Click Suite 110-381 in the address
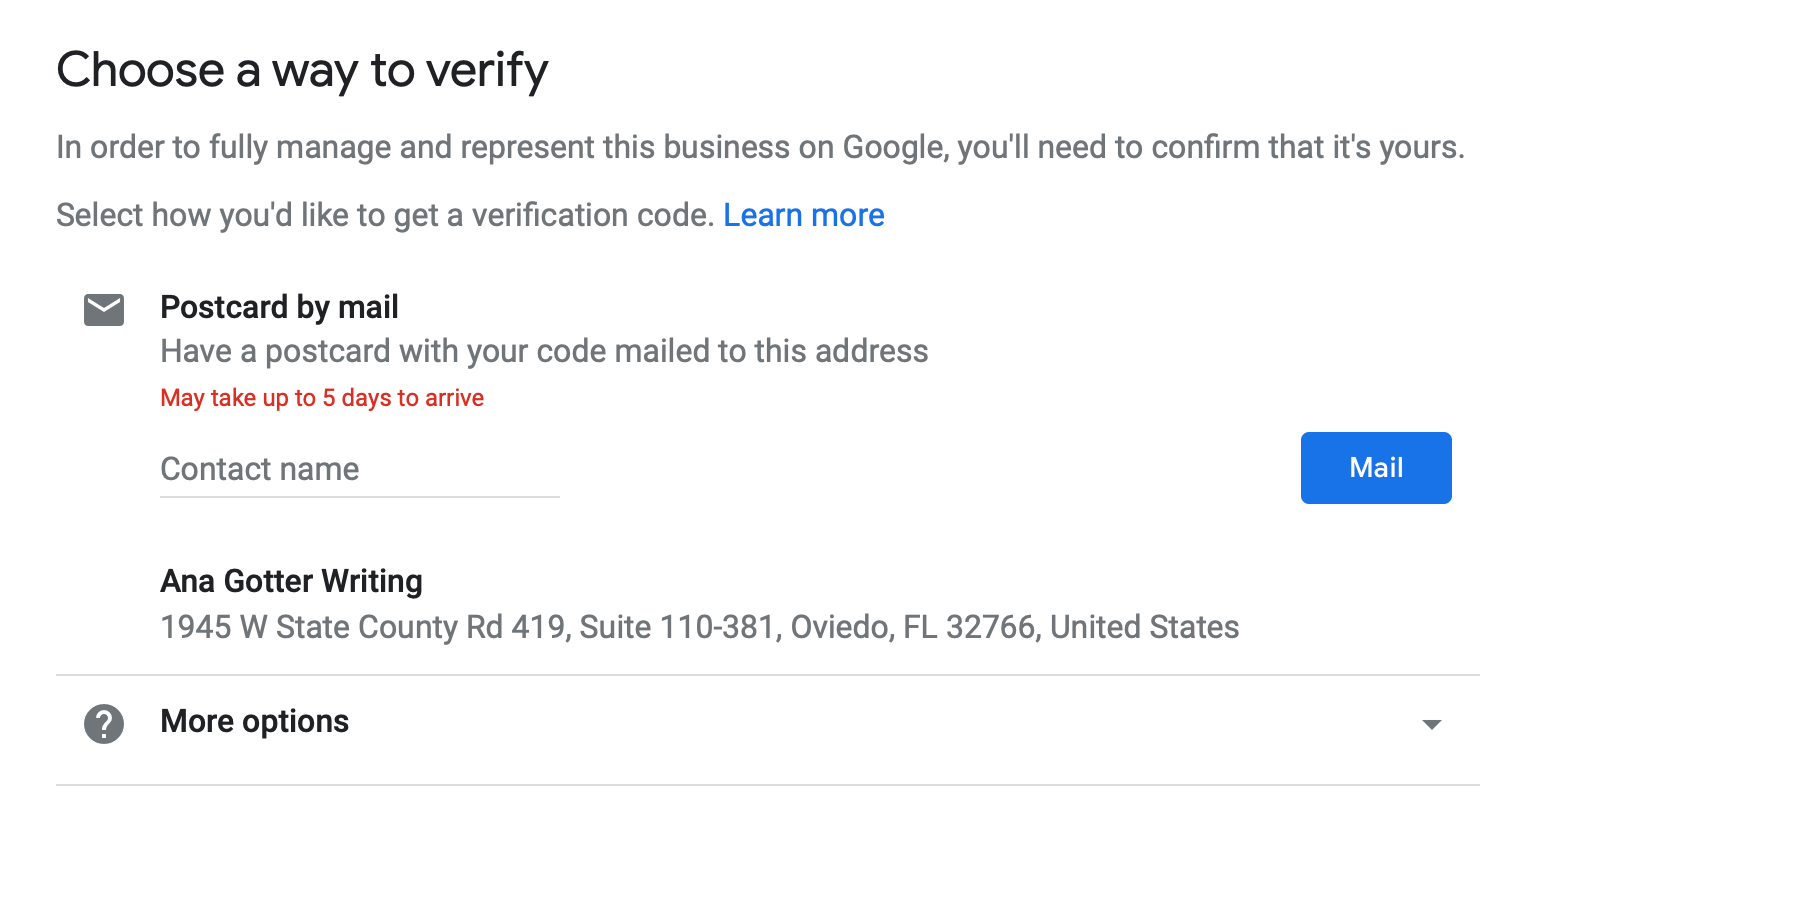This screenshot has width=1808, height=904. click(677, 627)
